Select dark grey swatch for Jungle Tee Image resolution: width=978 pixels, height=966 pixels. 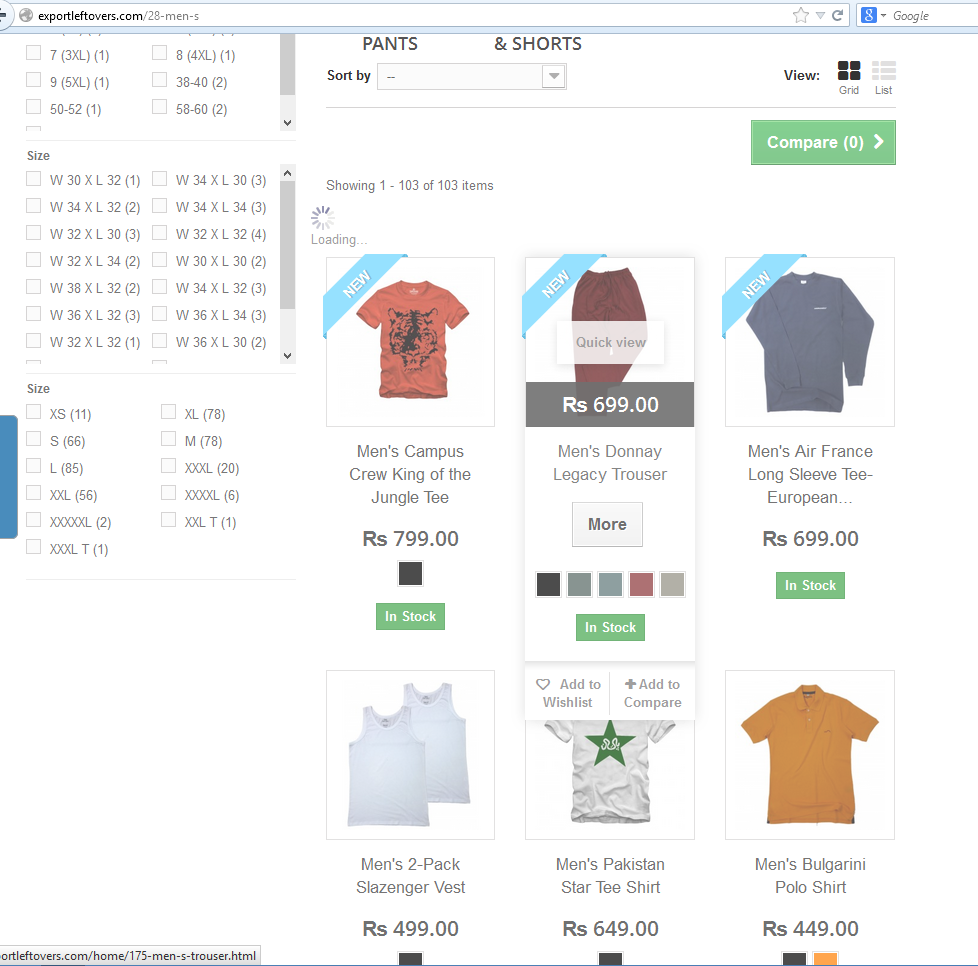410,573
